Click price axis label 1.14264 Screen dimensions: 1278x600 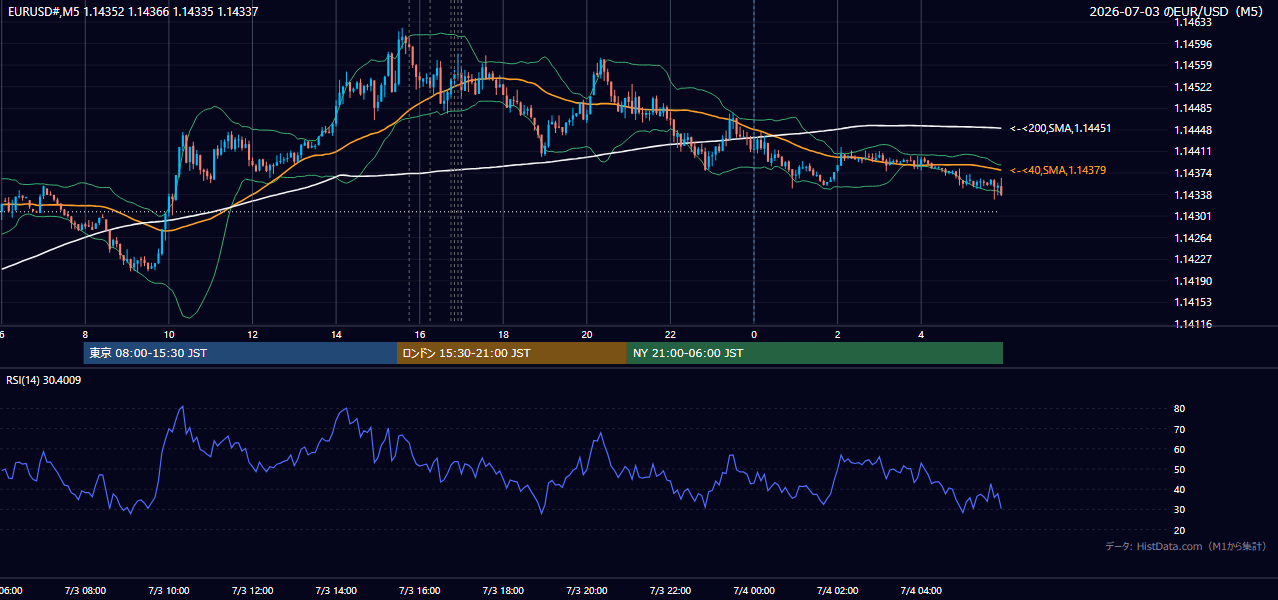(x=1195, y=238)
